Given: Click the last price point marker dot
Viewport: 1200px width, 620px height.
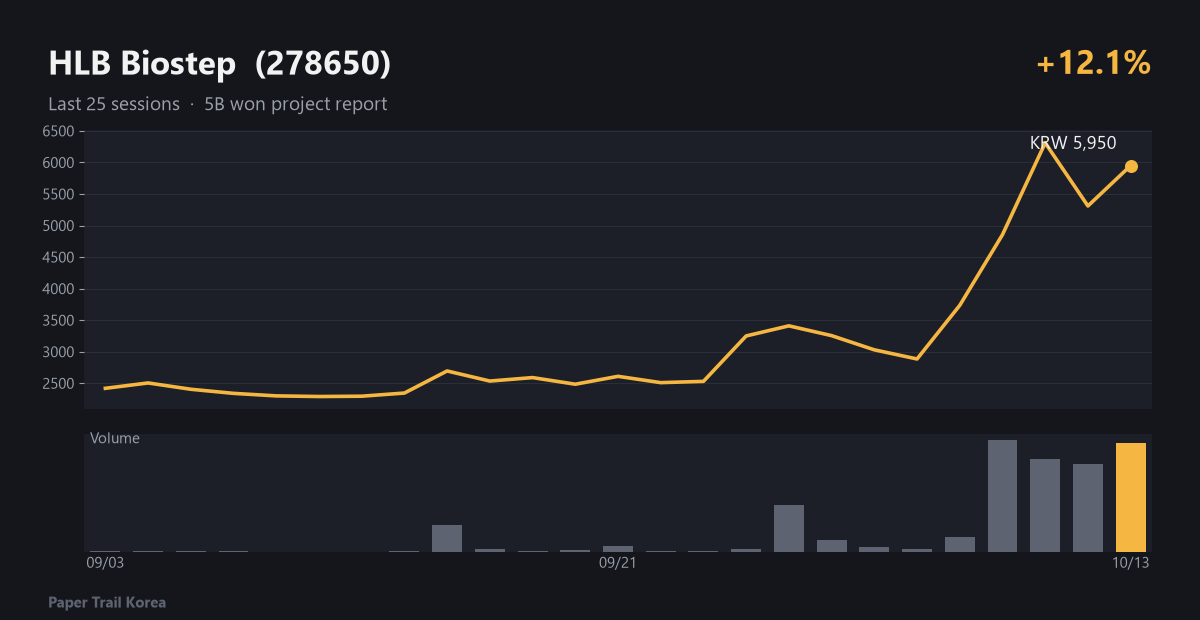Looking at the screenshot, I should (1131, 167).
